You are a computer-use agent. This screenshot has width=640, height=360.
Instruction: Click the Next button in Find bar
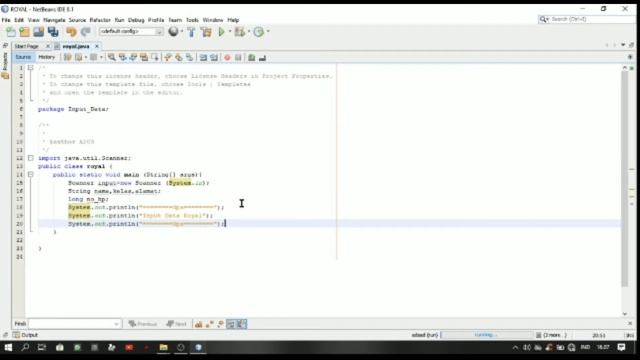pyautogui.click(x=176, y=324)
